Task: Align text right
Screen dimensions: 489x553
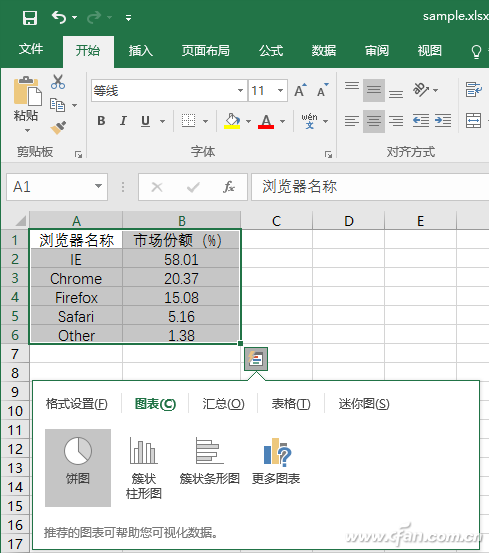Action: pyautogui.click(x=396, y=121)
